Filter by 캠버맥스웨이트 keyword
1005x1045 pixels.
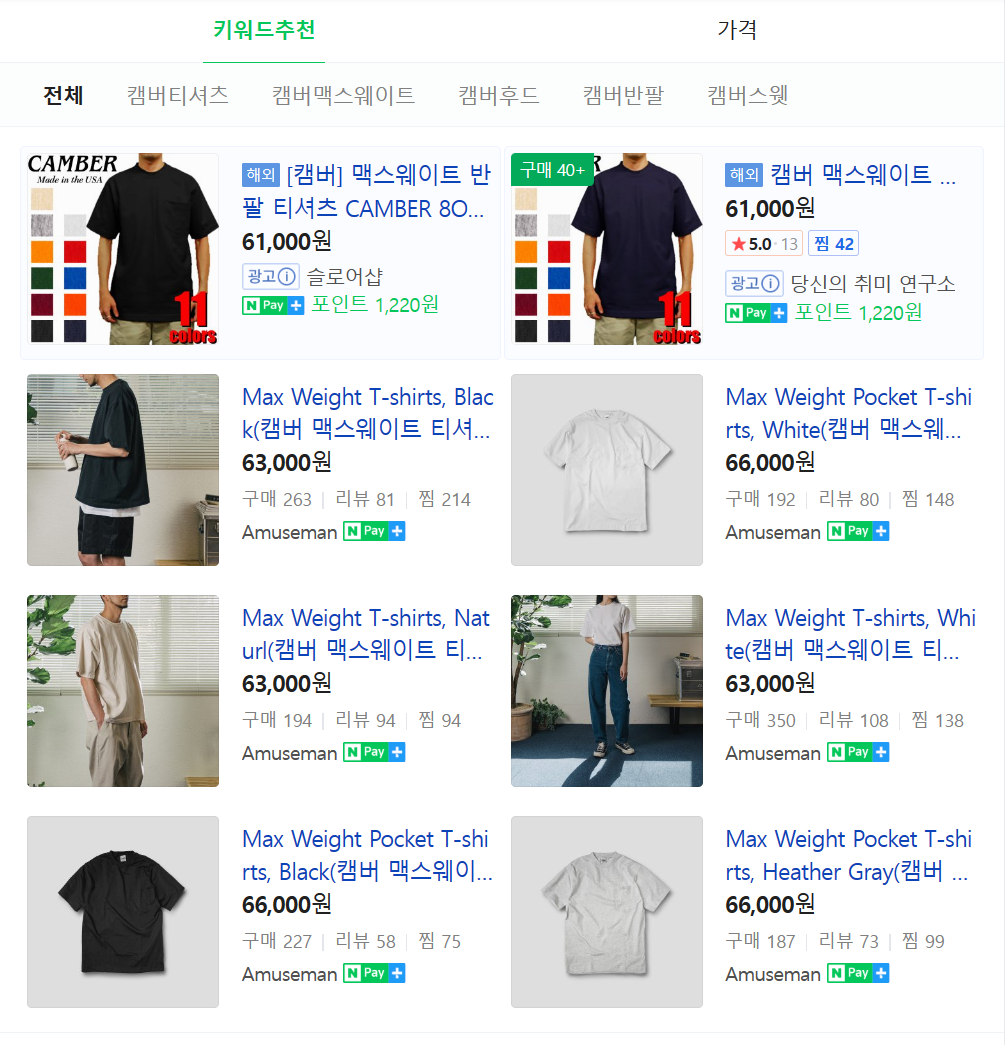(x=343, y=95)
